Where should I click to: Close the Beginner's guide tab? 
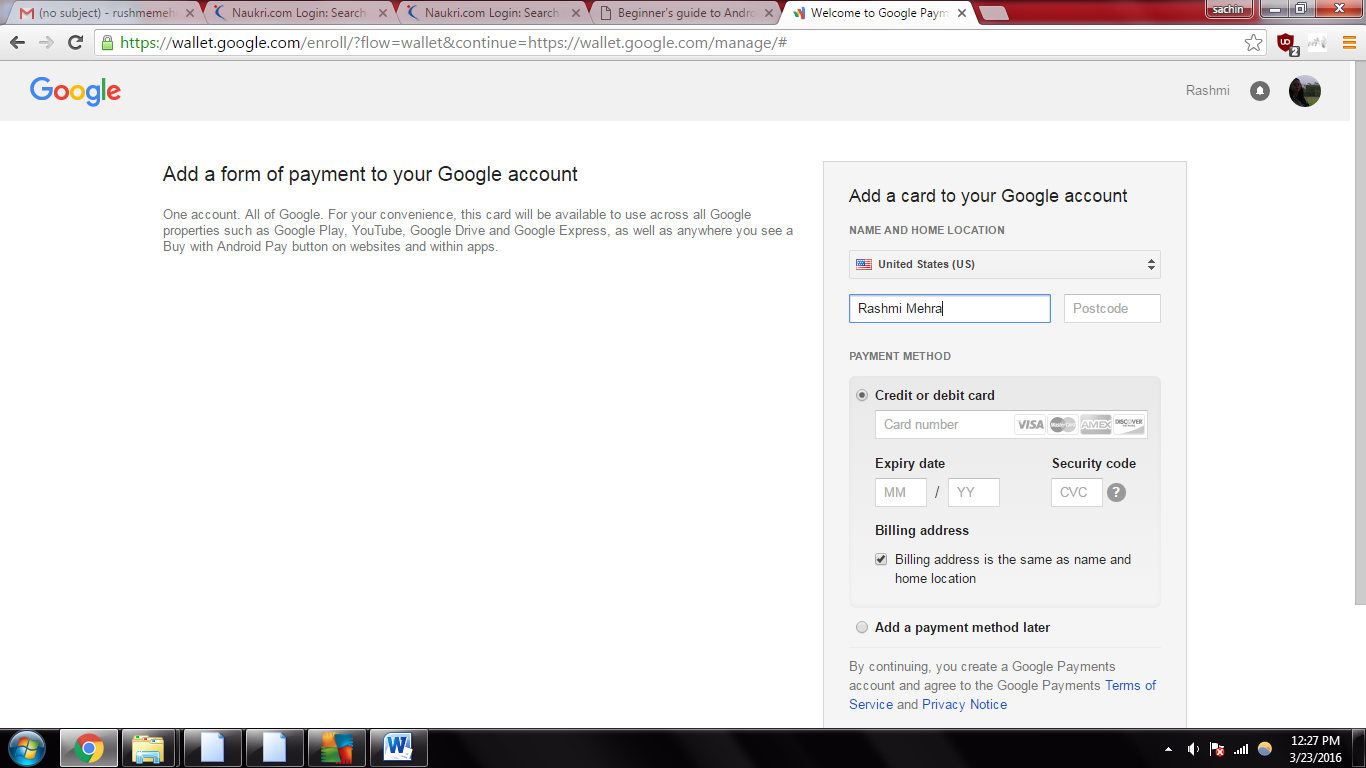pyautogui.click(x=768, y=13)
